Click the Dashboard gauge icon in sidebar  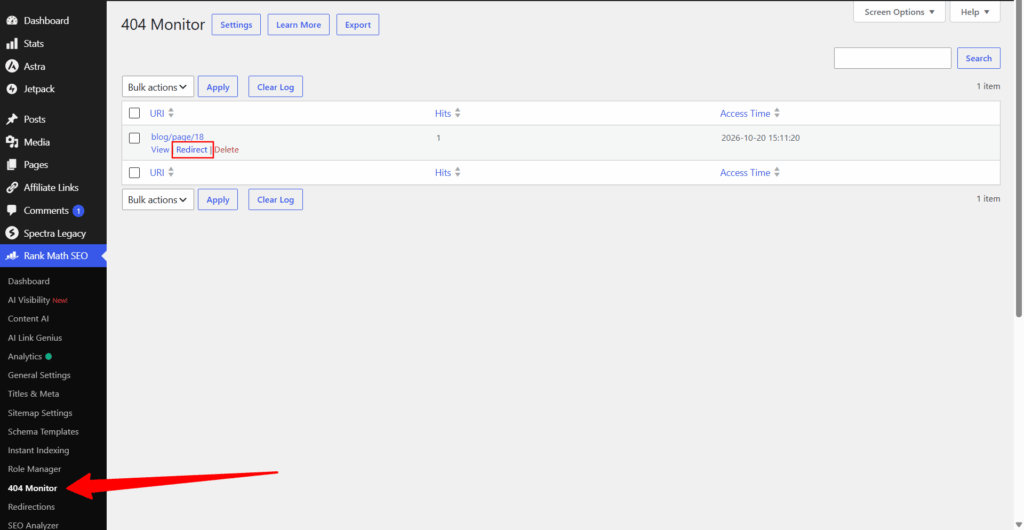(12, 21)
